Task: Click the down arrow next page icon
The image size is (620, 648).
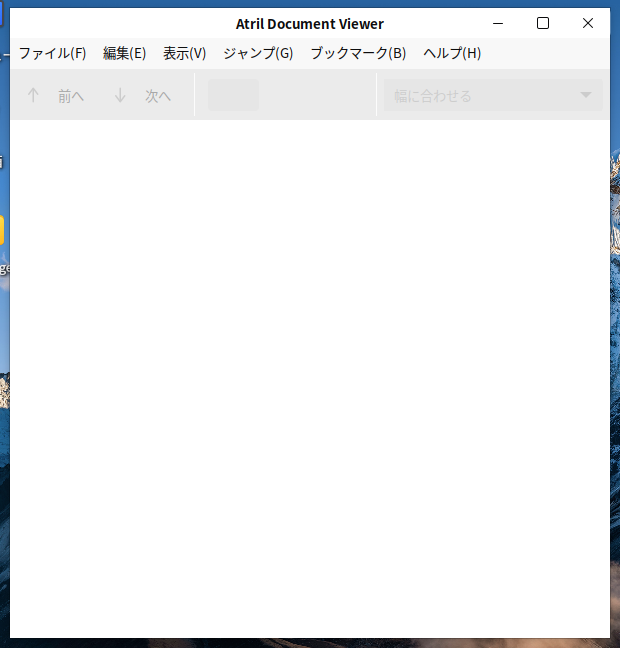Action: (x=120, y=95)
